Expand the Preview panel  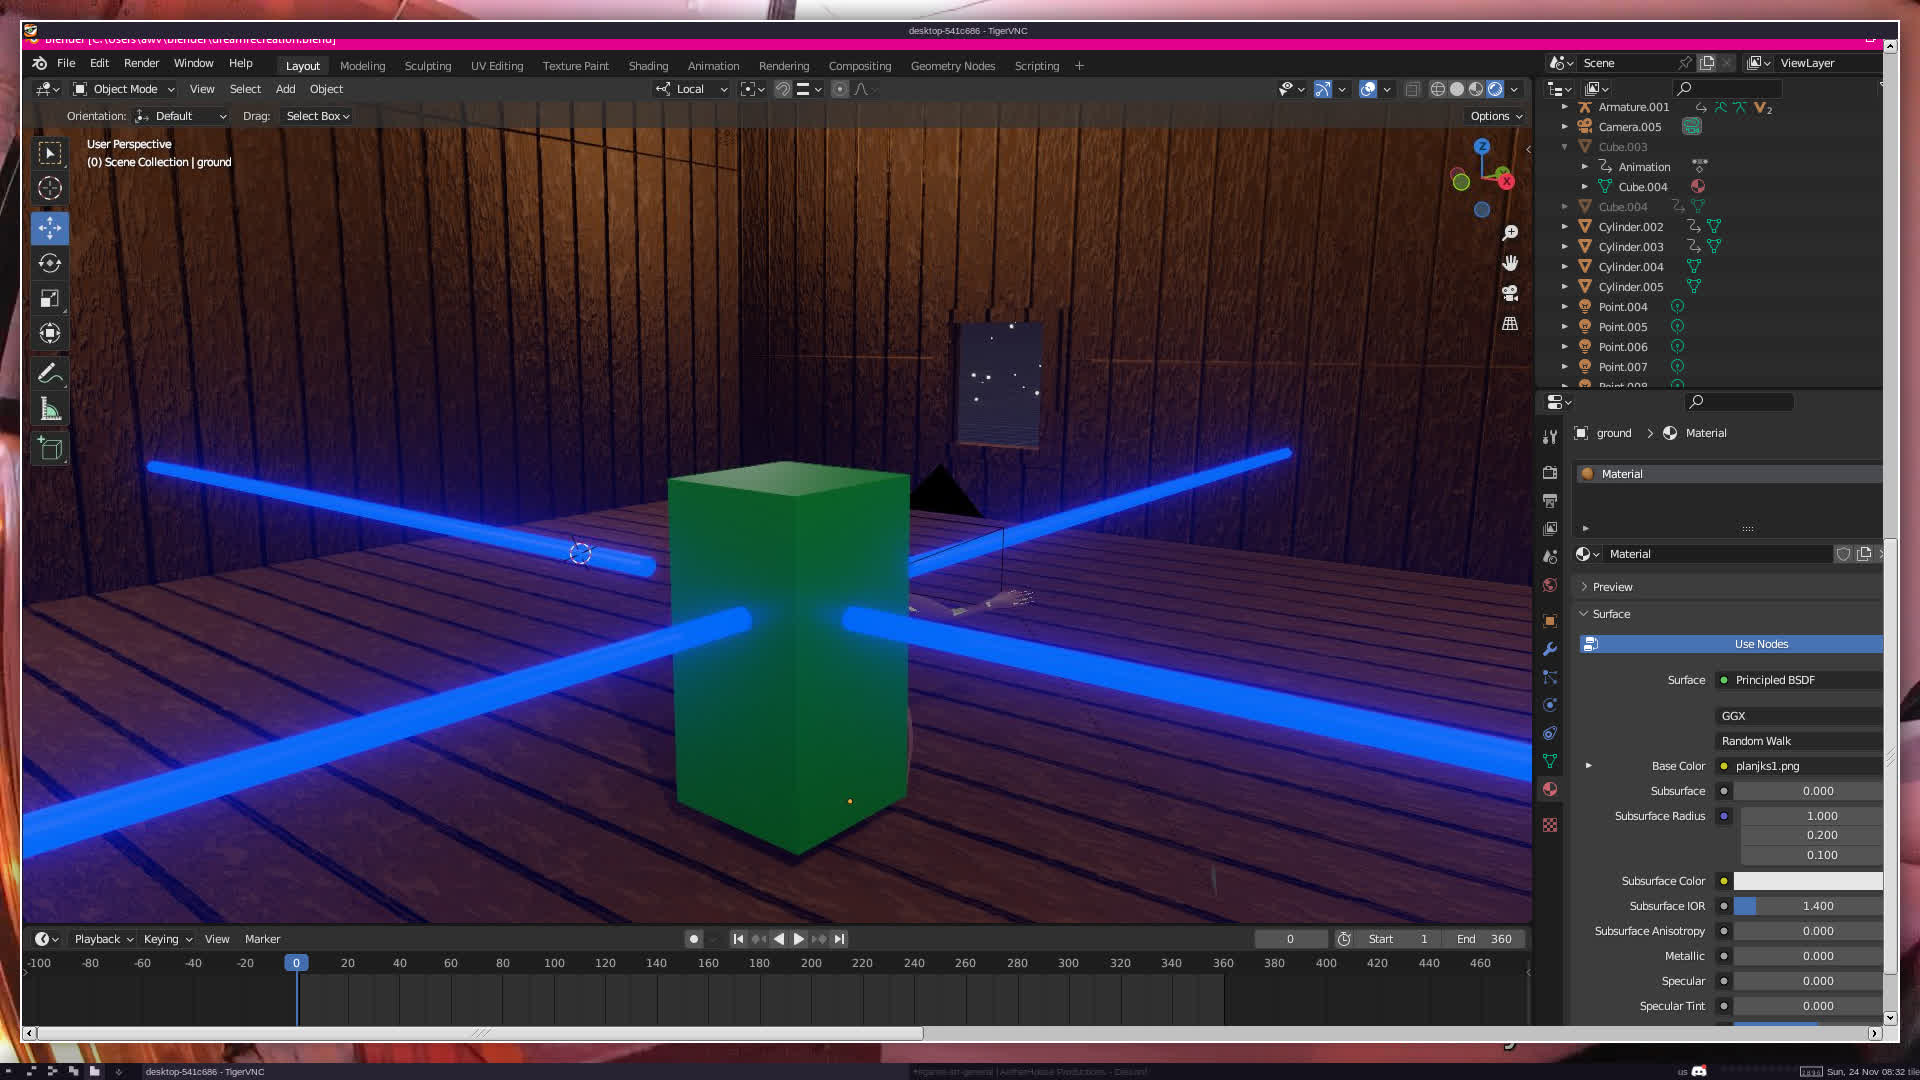pyautogui.click(x=1612, y=587)
